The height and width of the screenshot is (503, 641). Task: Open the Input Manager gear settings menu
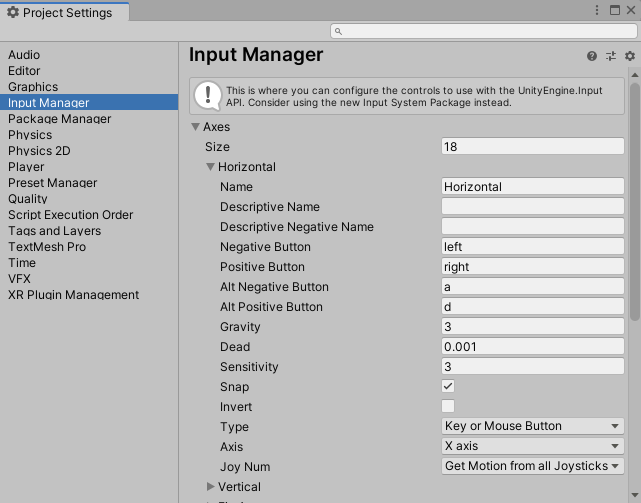(630, 56)
